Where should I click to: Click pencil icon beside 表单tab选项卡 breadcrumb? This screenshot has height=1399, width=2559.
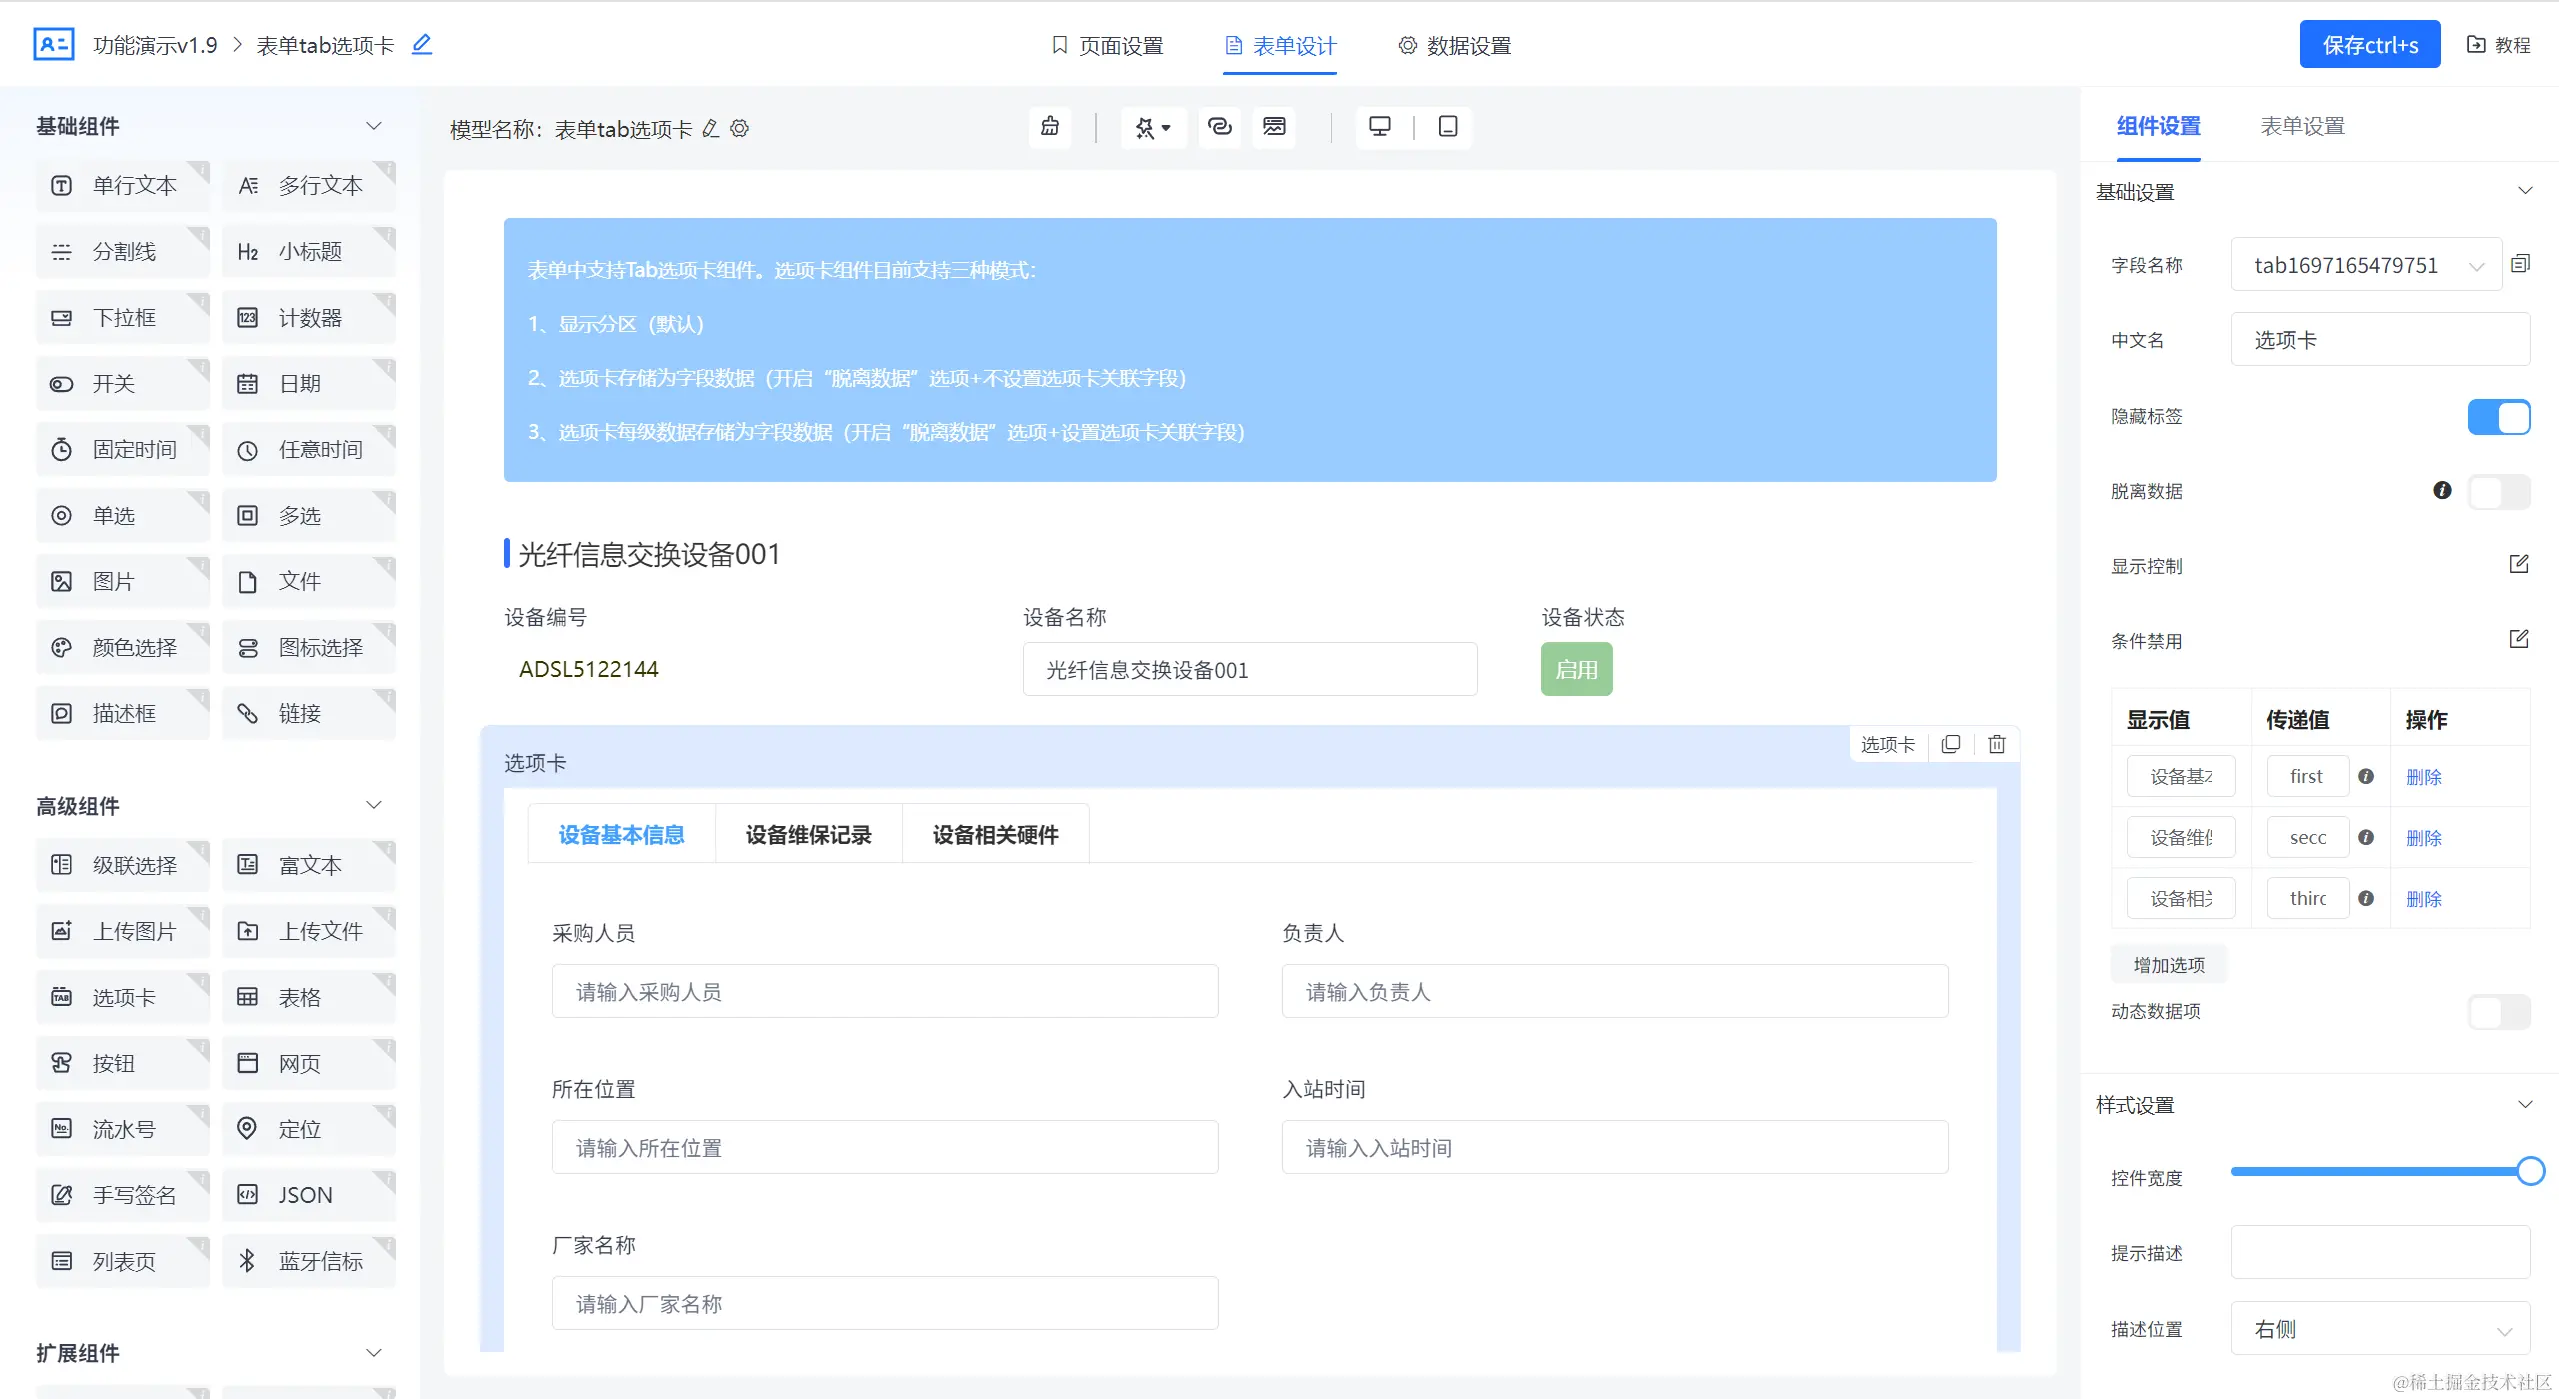point(422,44)
